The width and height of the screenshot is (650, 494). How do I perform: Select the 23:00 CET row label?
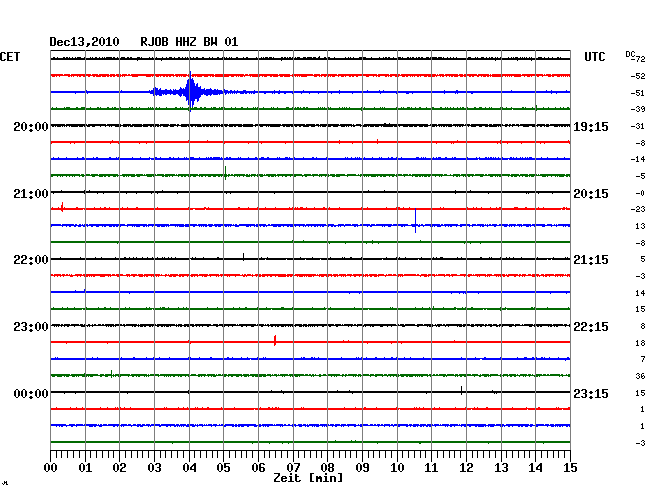tap(31, 327)
